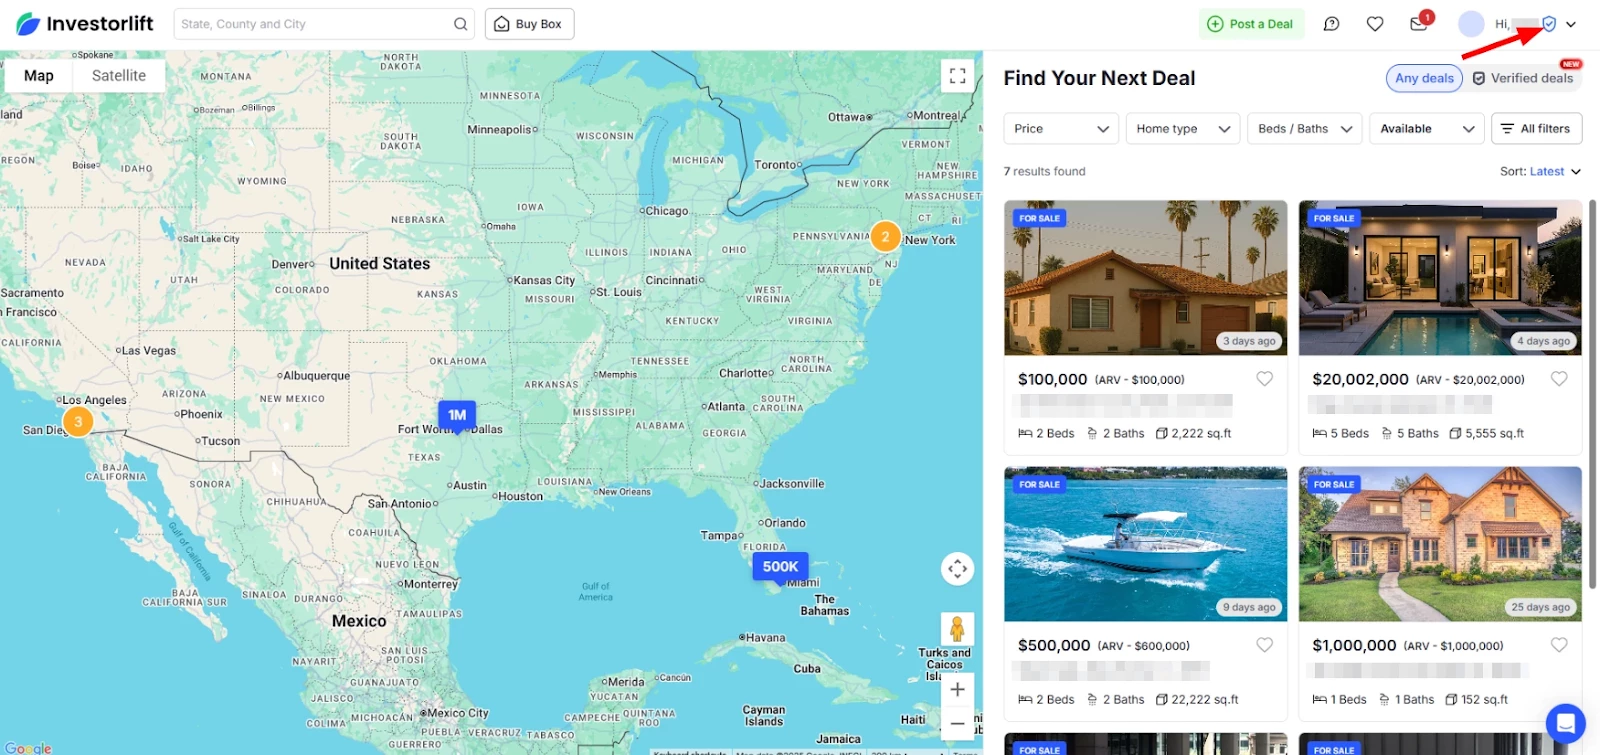Image resolution: width=1600 pixels, height=755 pixels.
Task: Toggle Verified deals filter
Action: tap(1523, 78)
